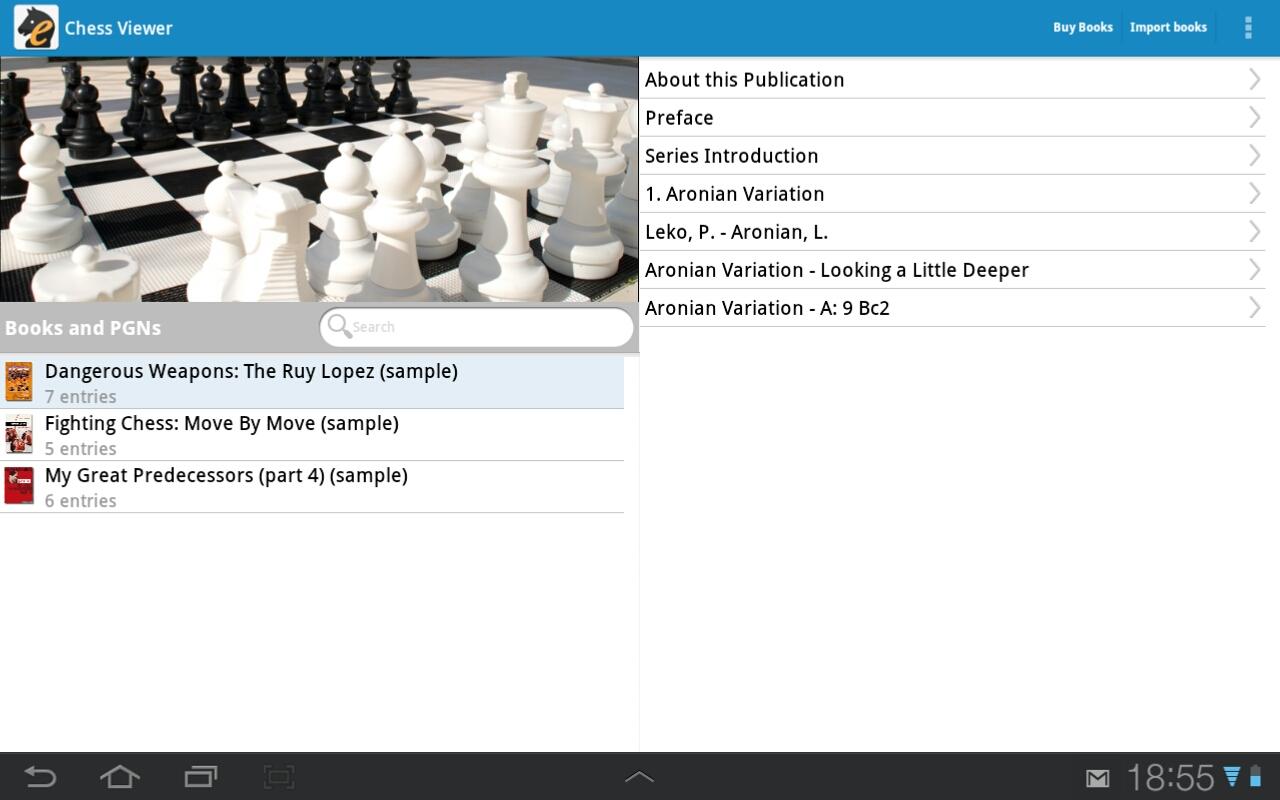The height and width of the screenshot is (800, 1280).
Task: Tap My Great Predecessors book cover icon
Action: pyautogui.click(x=19, y=486)
